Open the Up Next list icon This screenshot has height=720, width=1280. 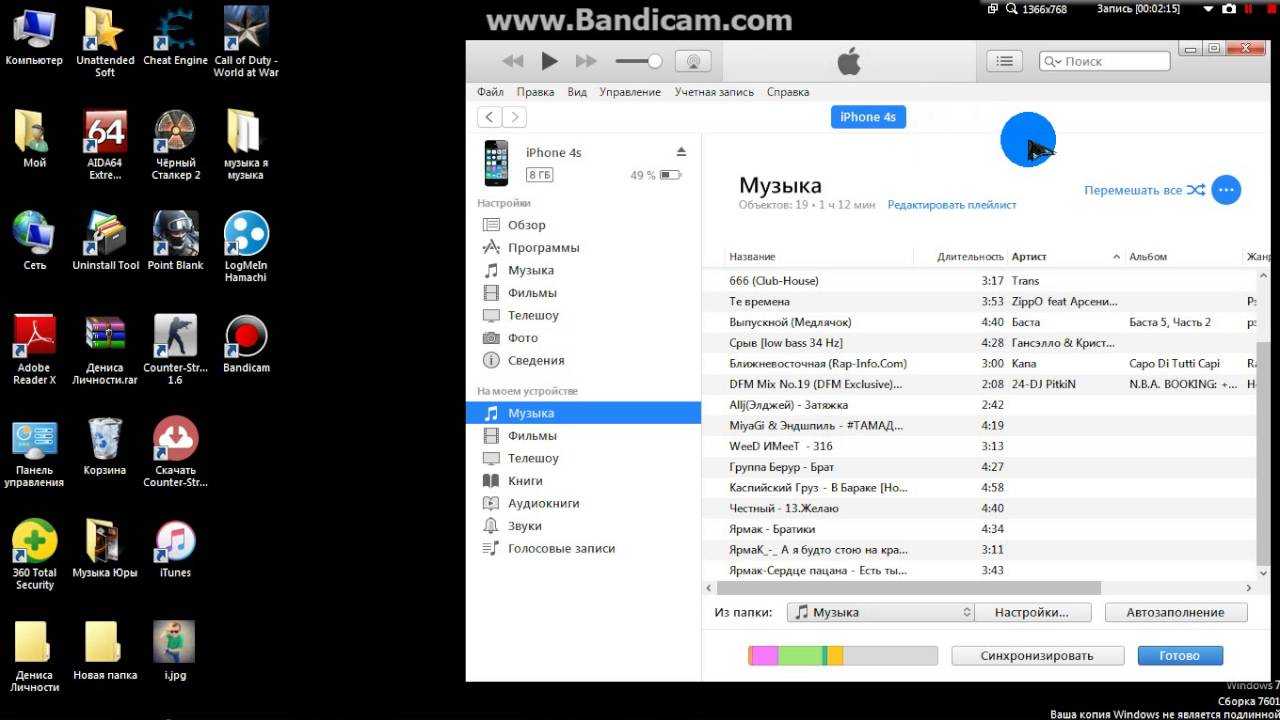[1005, 61]
